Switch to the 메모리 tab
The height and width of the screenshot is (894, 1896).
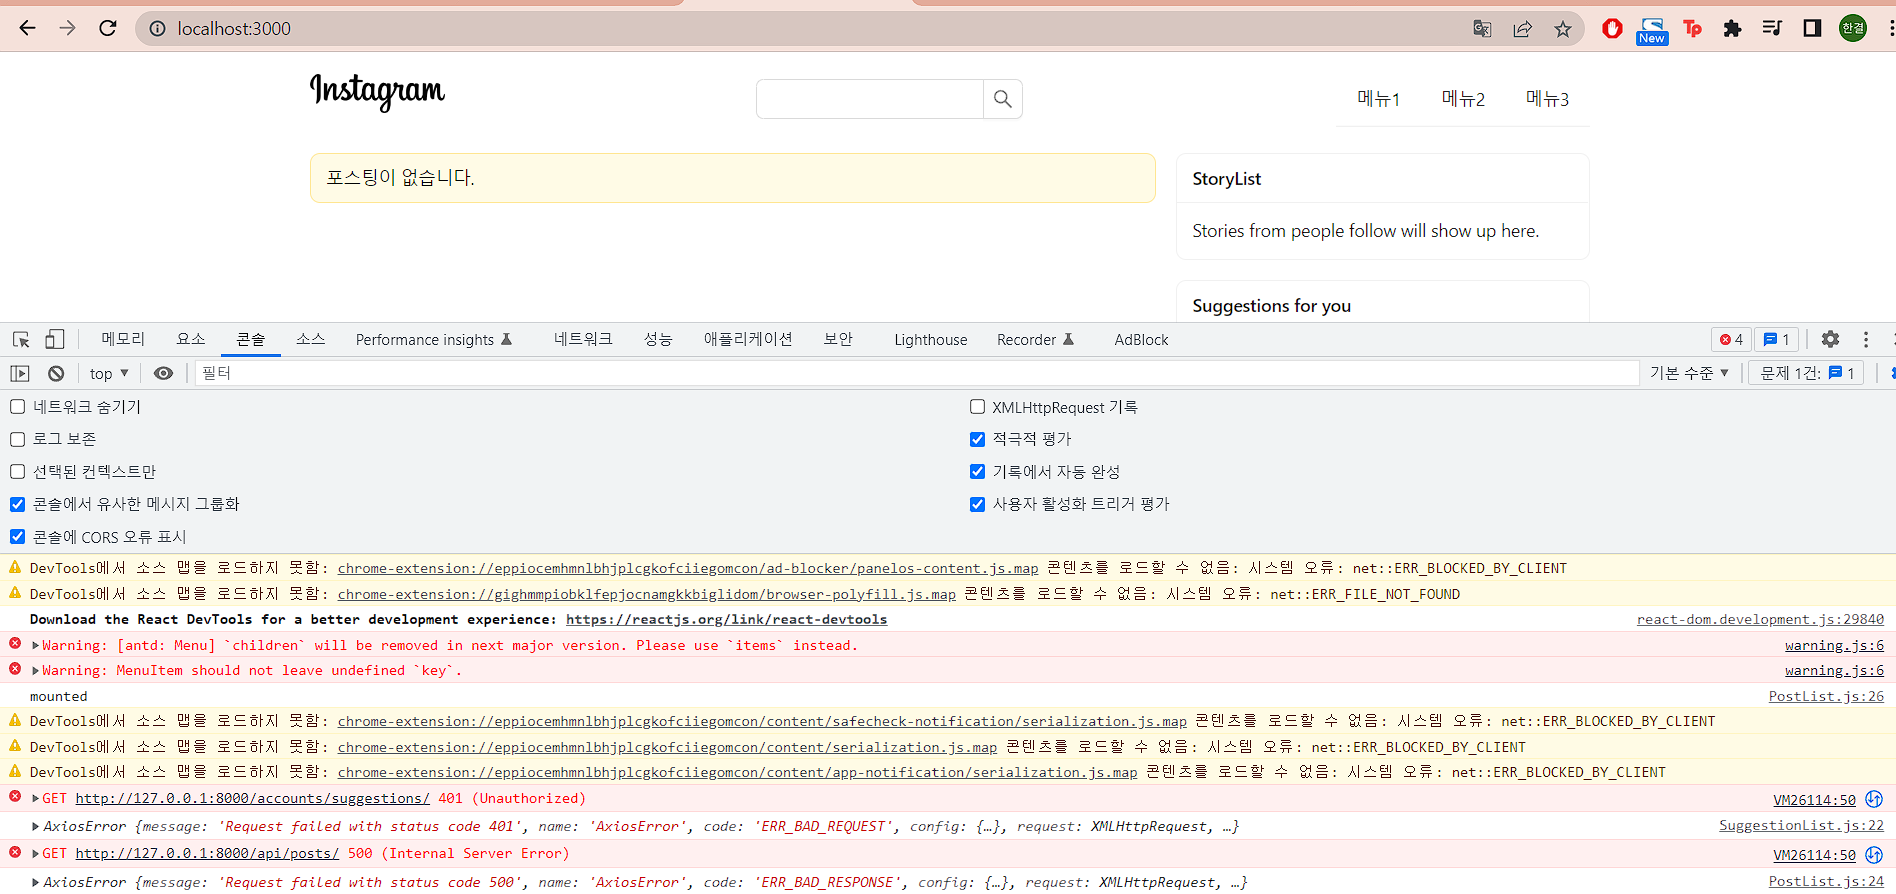[123, 339]
